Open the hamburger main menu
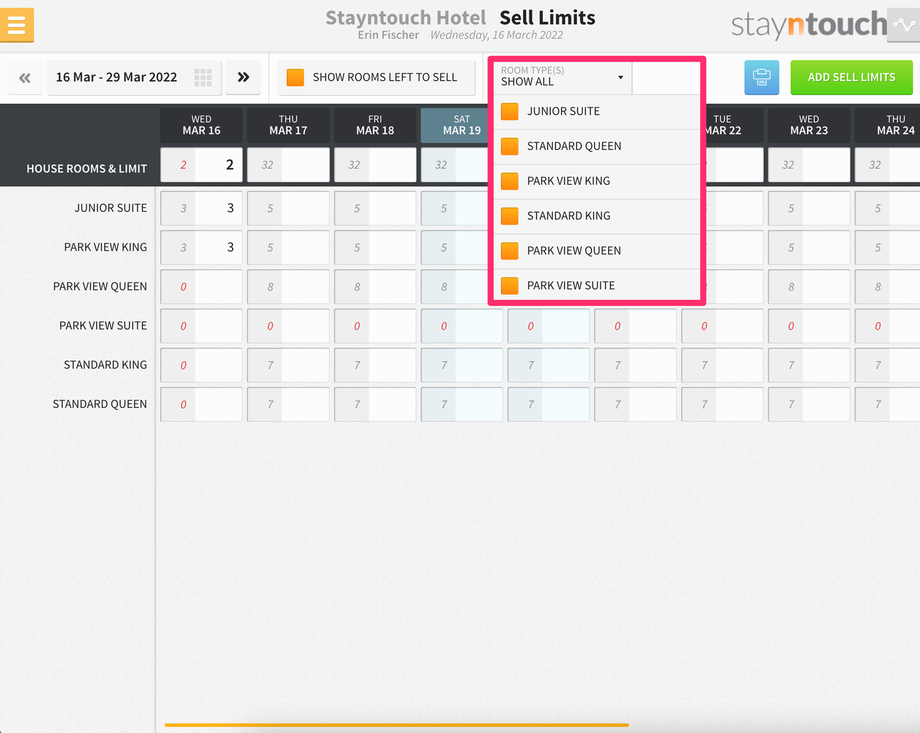Screen dimensions: 920x733 [16, 25]
